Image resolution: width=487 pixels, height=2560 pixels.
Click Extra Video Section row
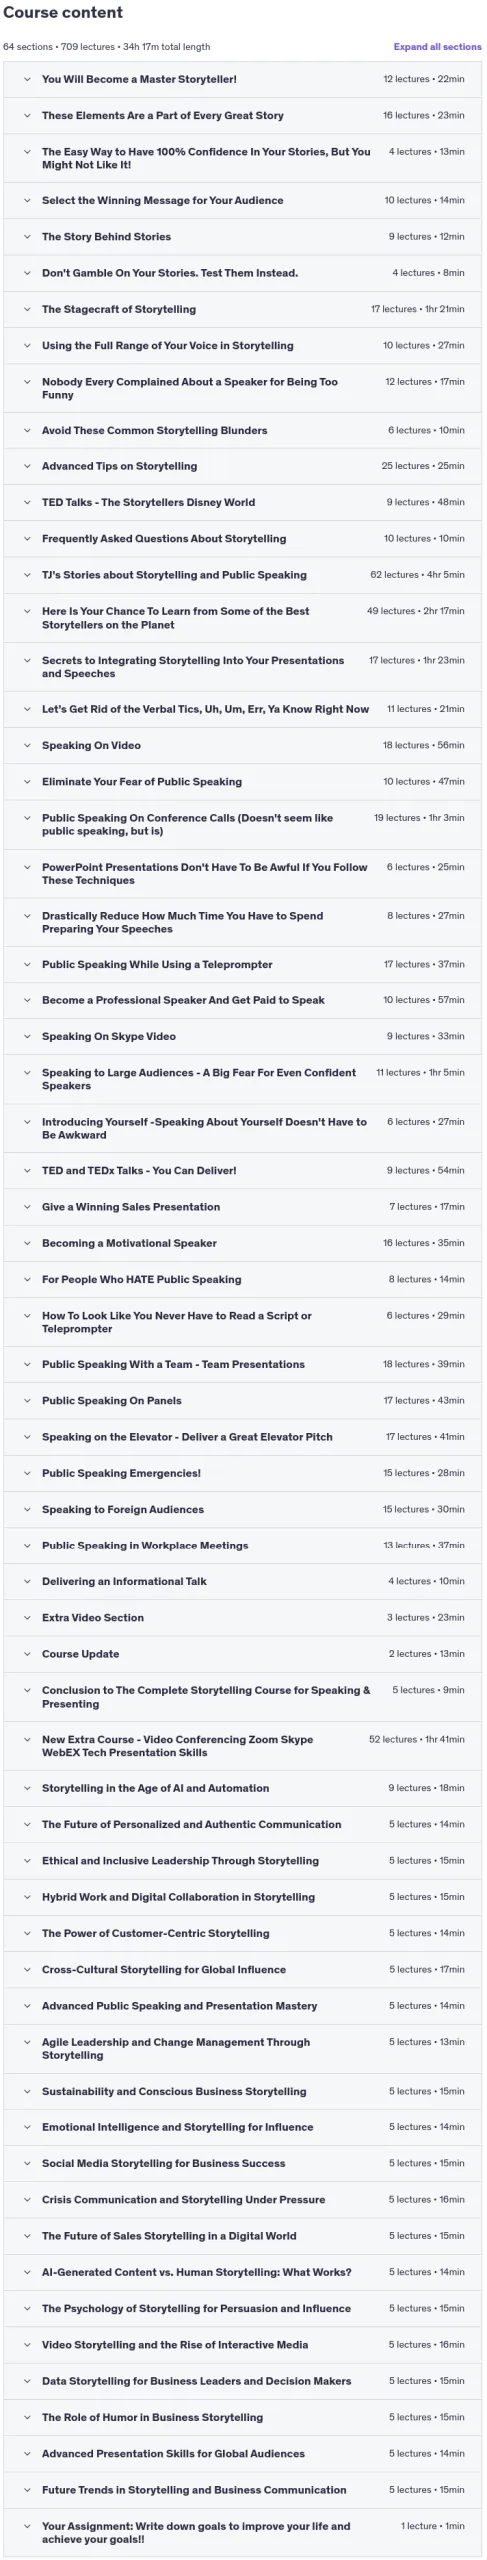click(x=242, y=1617)
